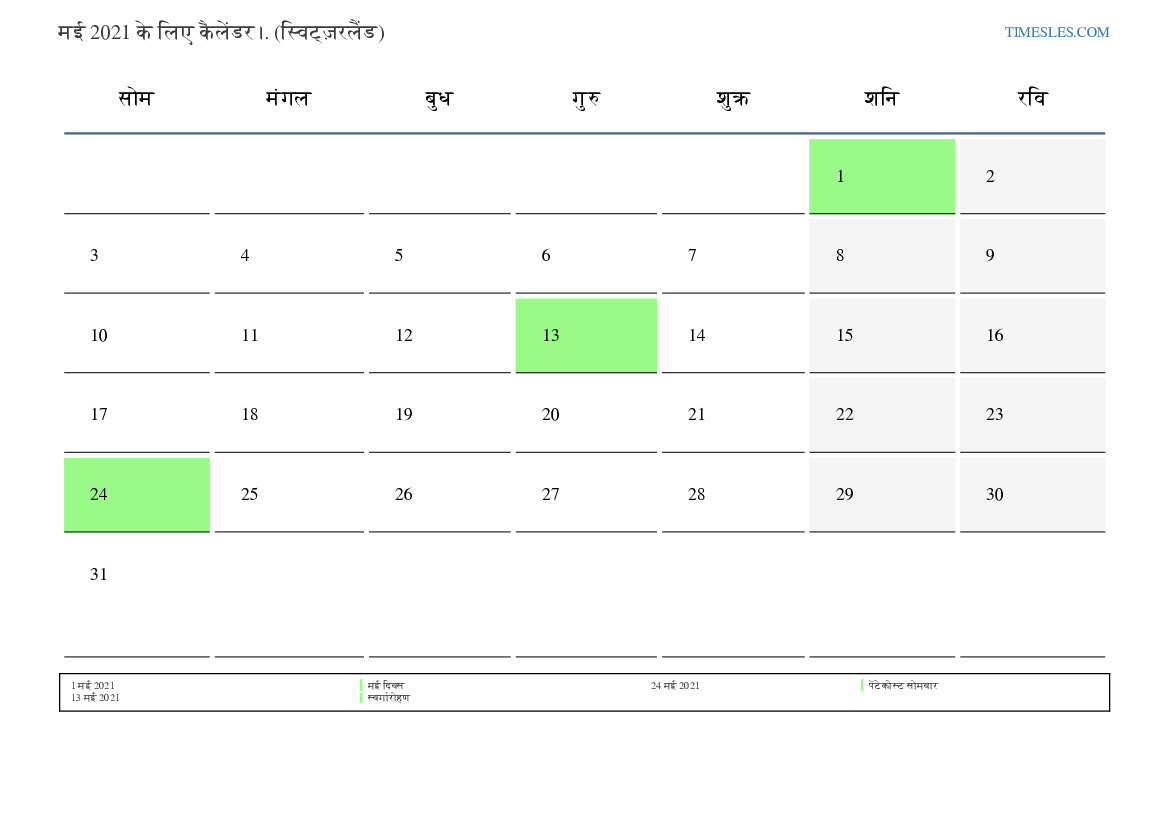Select date 23 in the calendar

(1033, 415)
